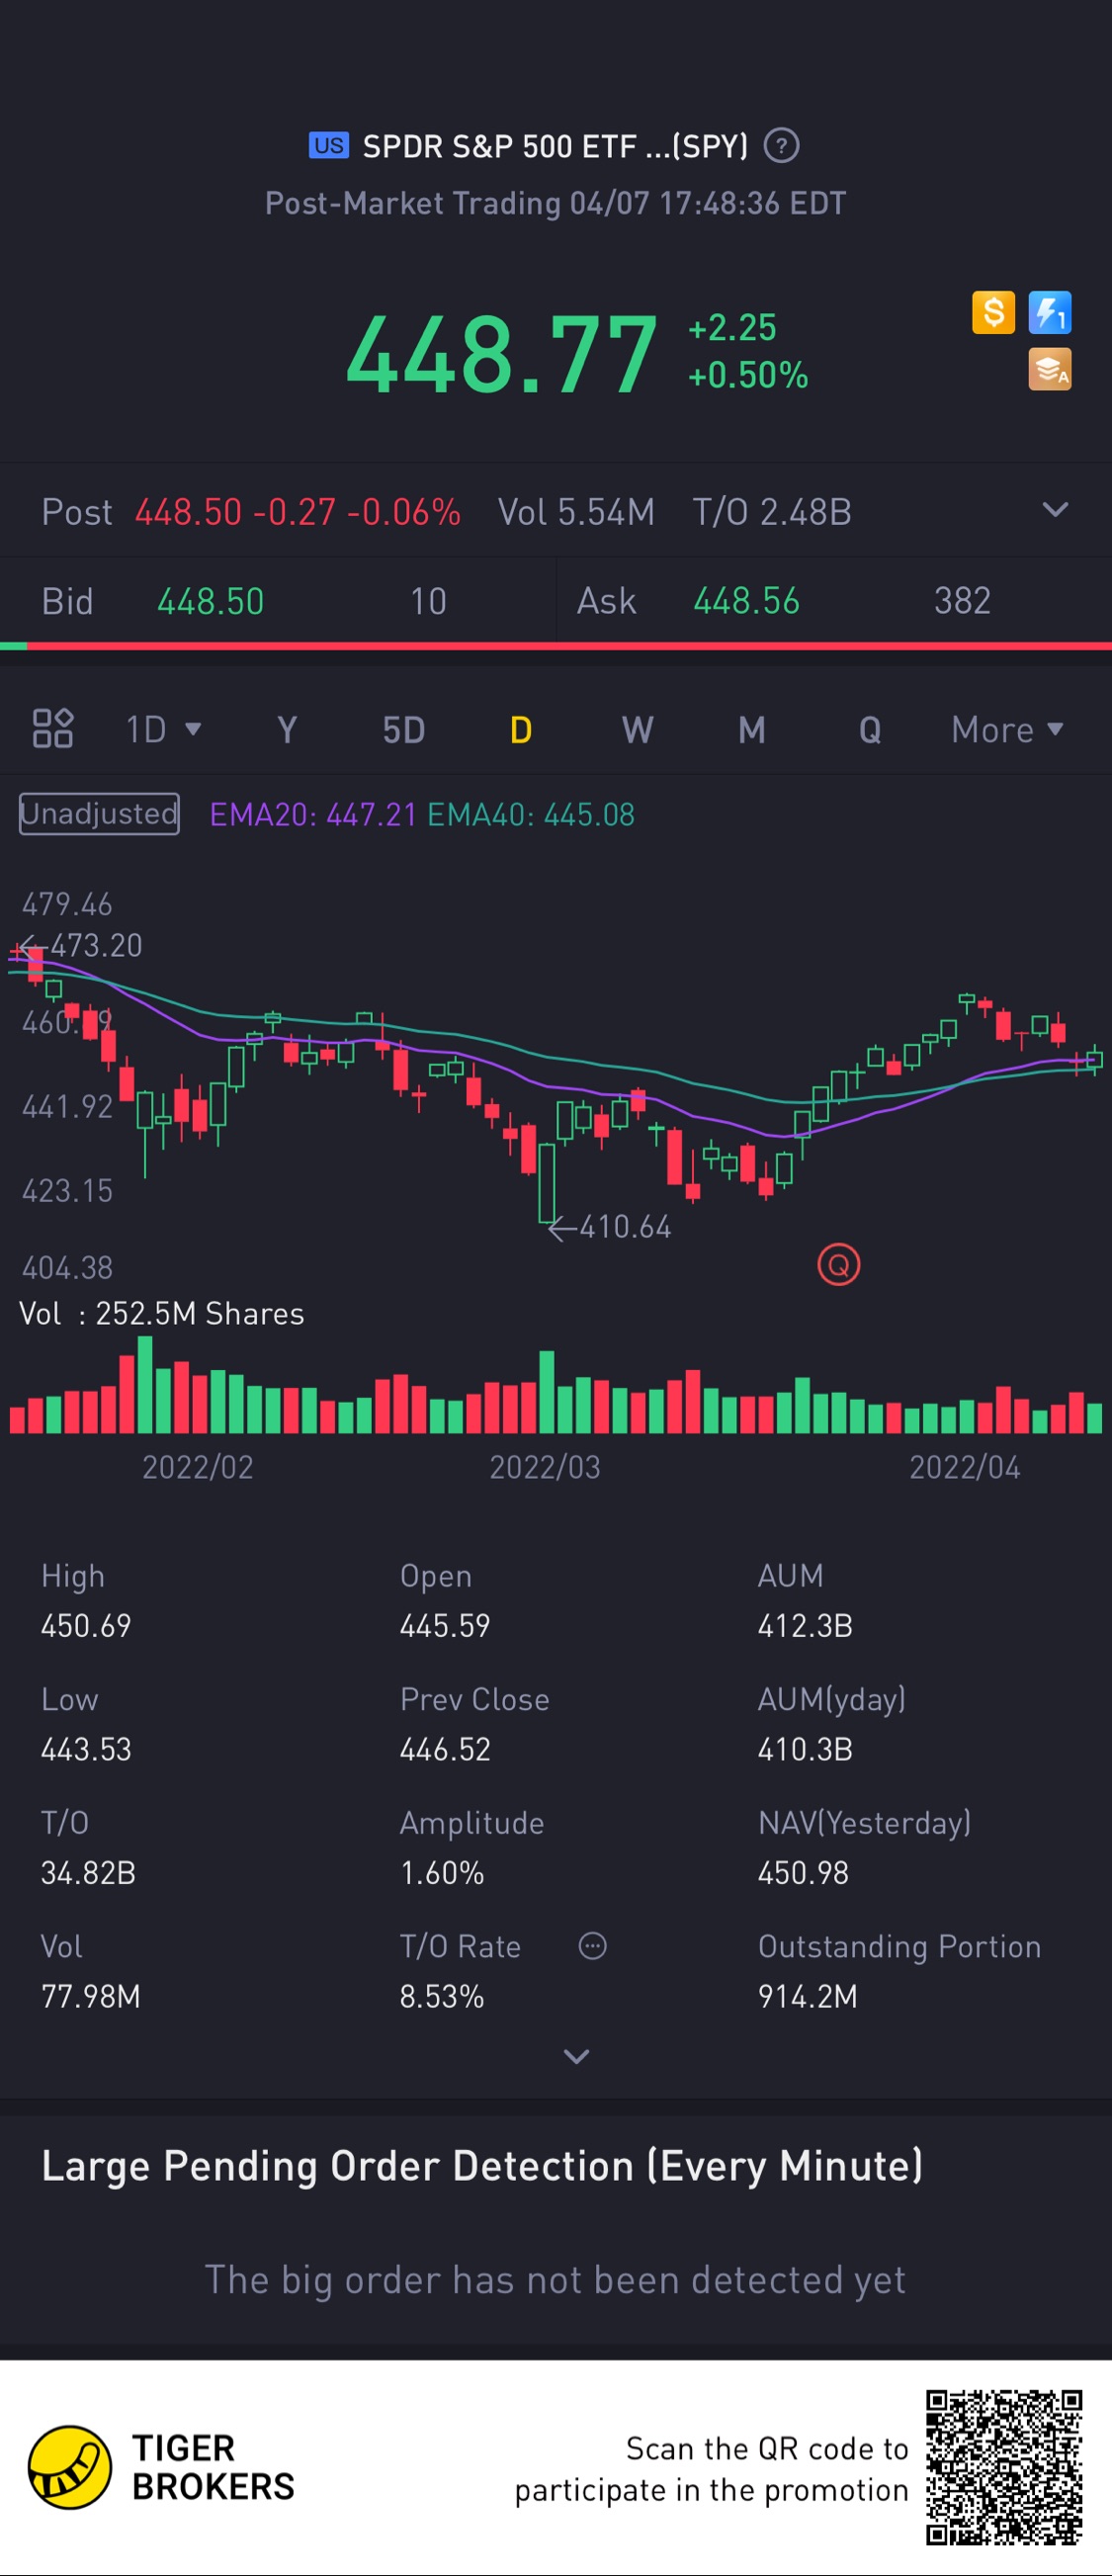Toggle the Unadjusted price setting
Viewport: 1112px width, 2576px height.
(x=99, y=814)
